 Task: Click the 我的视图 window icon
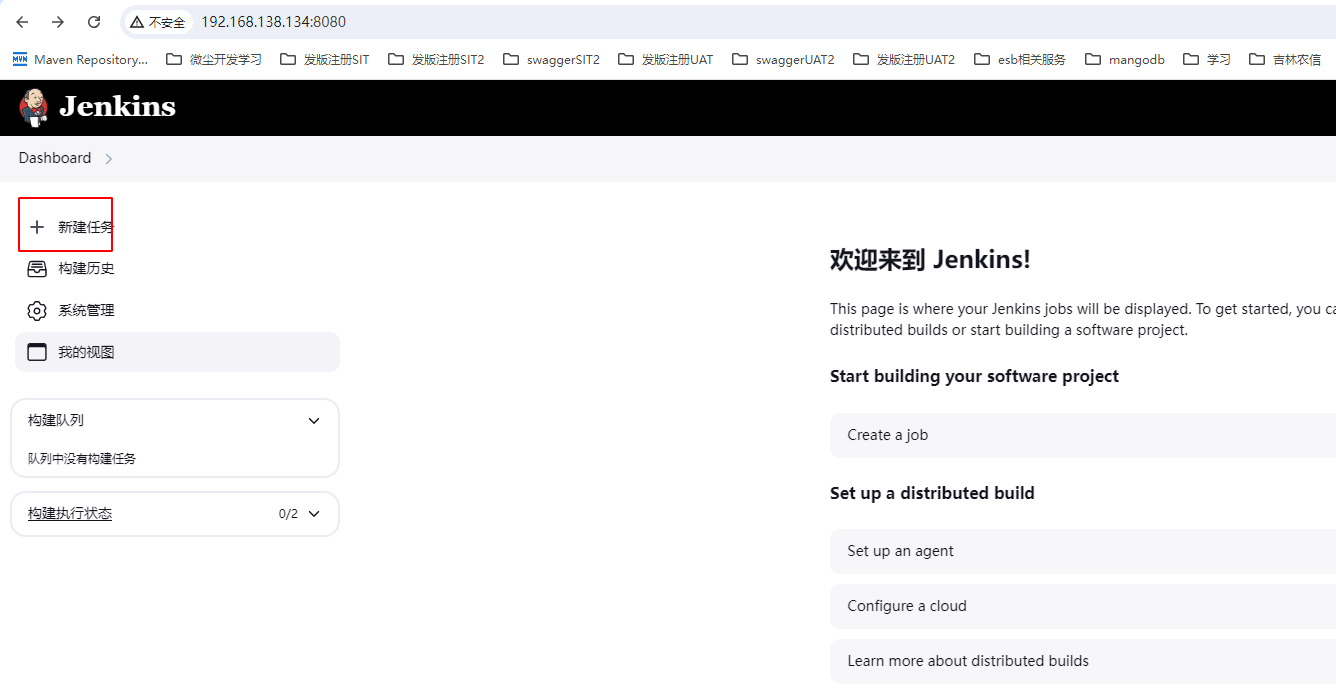[37, 352]
